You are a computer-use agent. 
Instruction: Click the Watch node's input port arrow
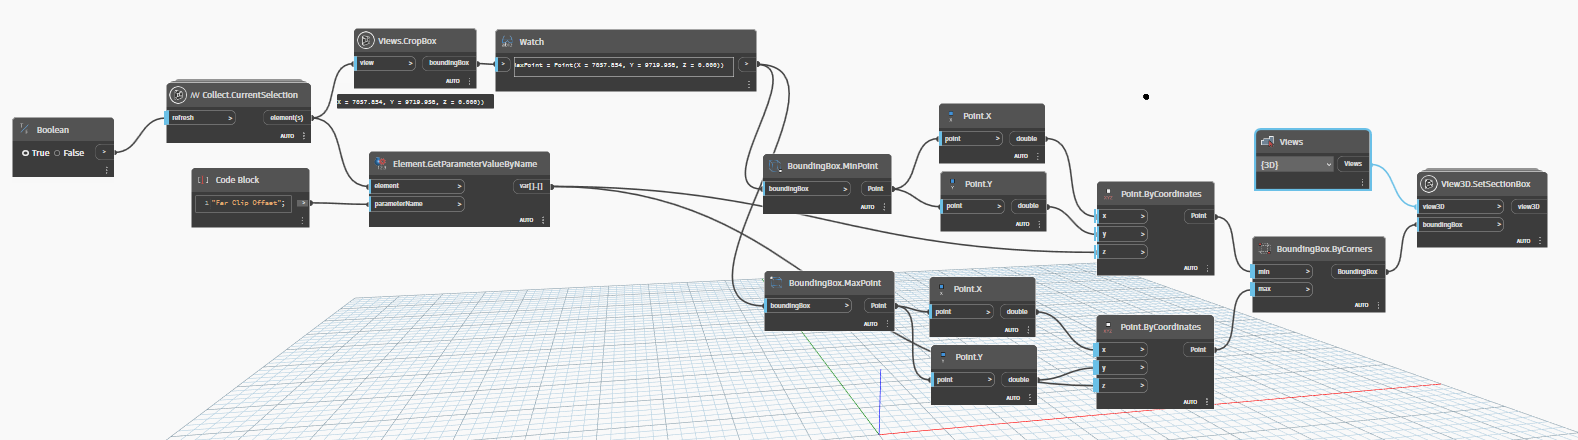coord(504,64)
